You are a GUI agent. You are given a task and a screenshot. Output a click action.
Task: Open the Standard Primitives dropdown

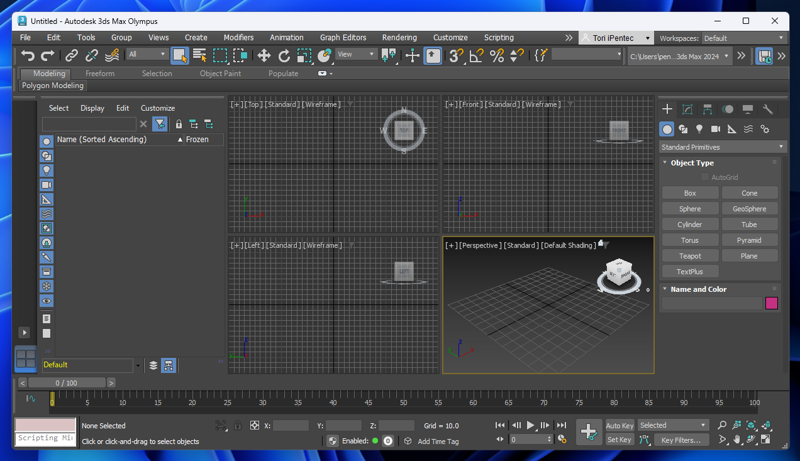(722, 147)
